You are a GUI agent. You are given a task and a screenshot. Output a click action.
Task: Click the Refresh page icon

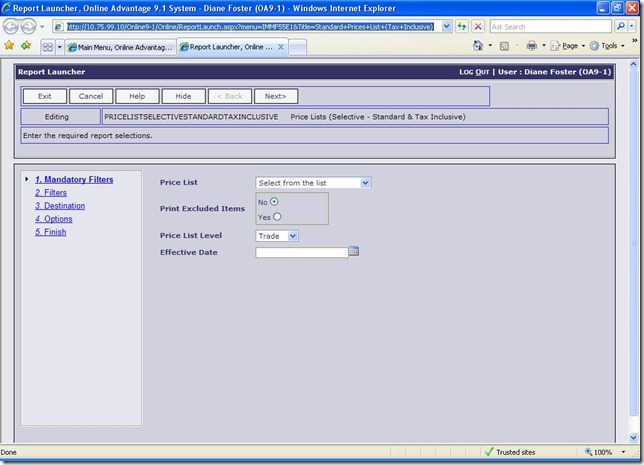point(462,27)
